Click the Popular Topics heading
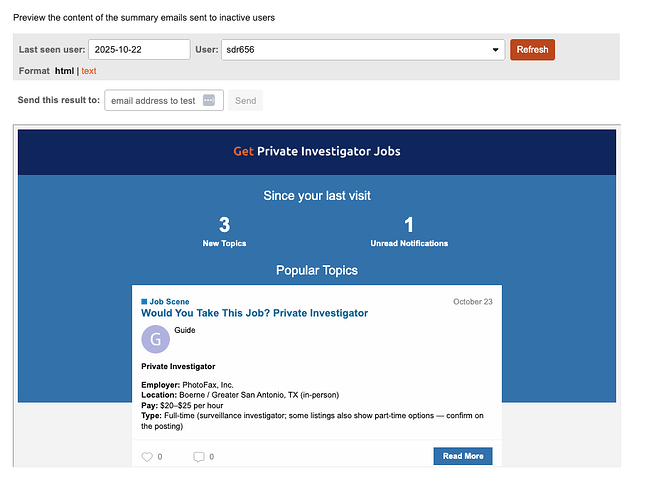 click(x=317, y=270)
